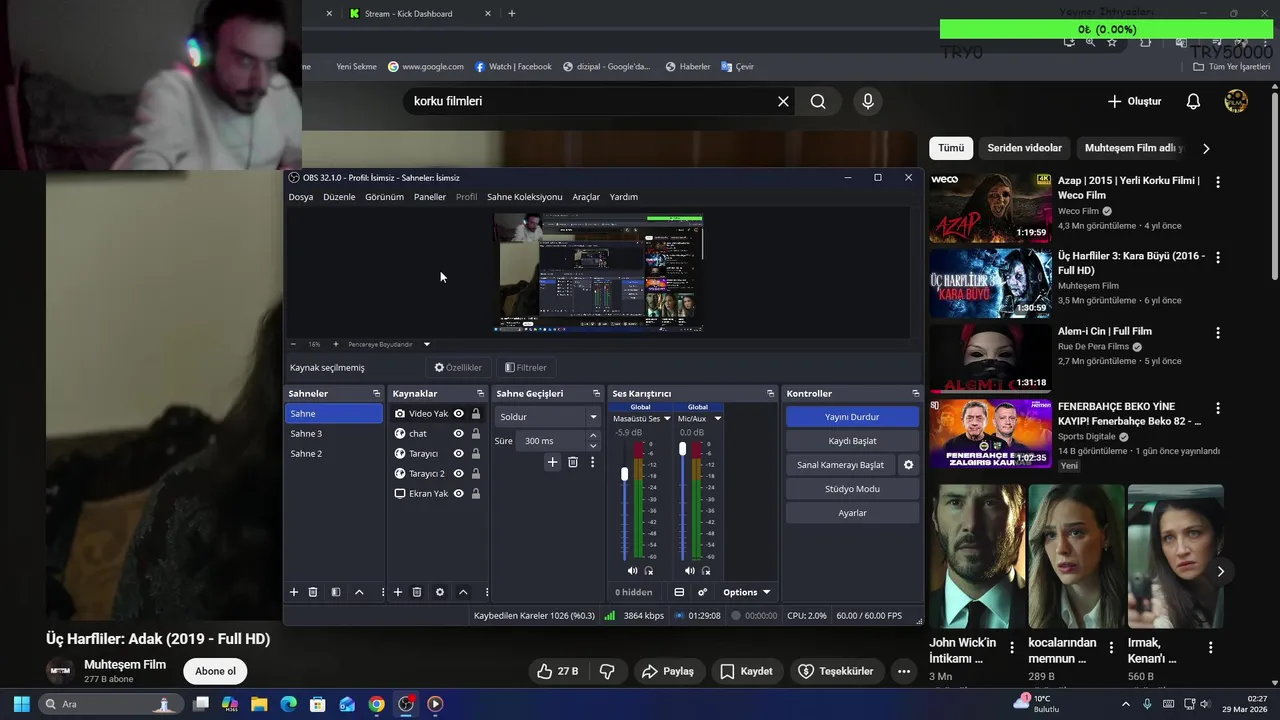Open the Windows Start menu
This screenshot has width=1280, height=720.
[x=21, y=704]
